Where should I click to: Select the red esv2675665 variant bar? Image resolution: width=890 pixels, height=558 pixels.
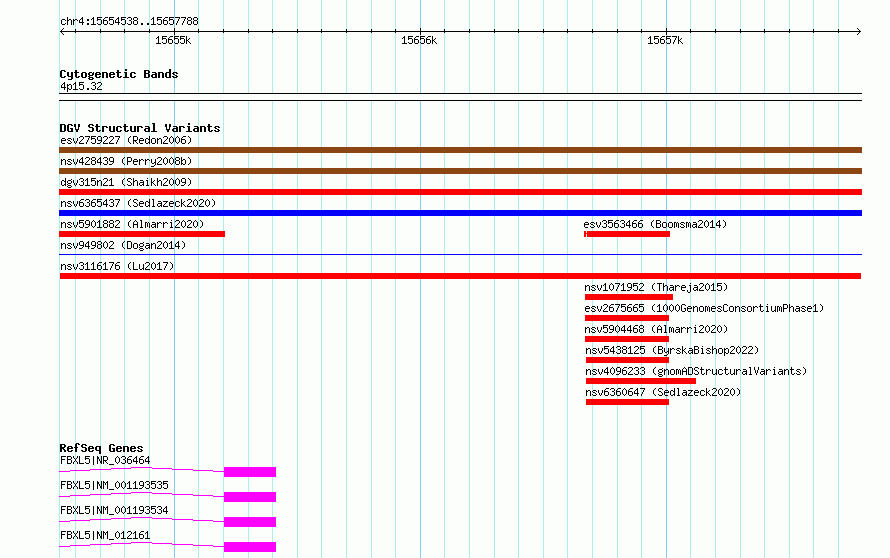(x=627, y=318)
